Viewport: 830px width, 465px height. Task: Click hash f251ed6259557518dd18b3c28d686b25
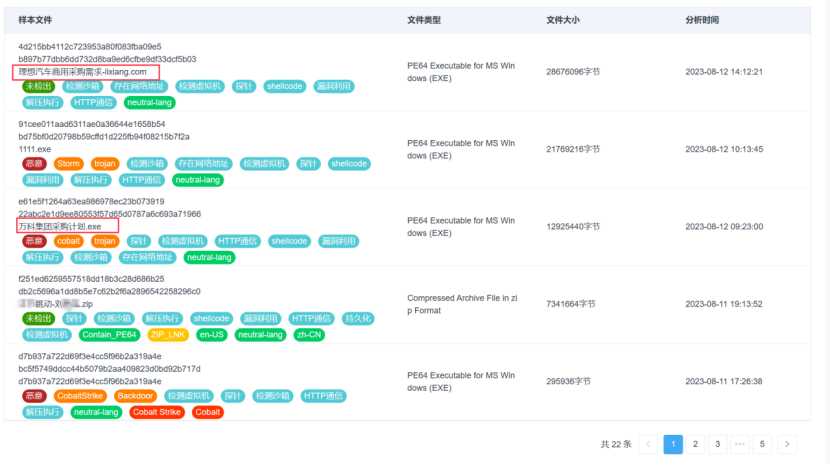click(x=91, y=279)
